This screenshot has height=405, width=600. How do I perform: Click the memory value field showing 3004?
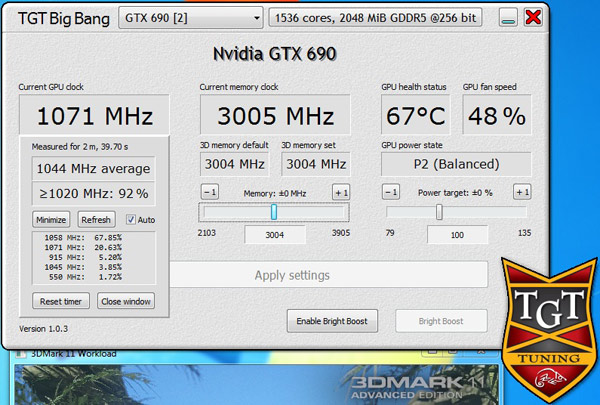pyautogui.click(x=274, y=235)
